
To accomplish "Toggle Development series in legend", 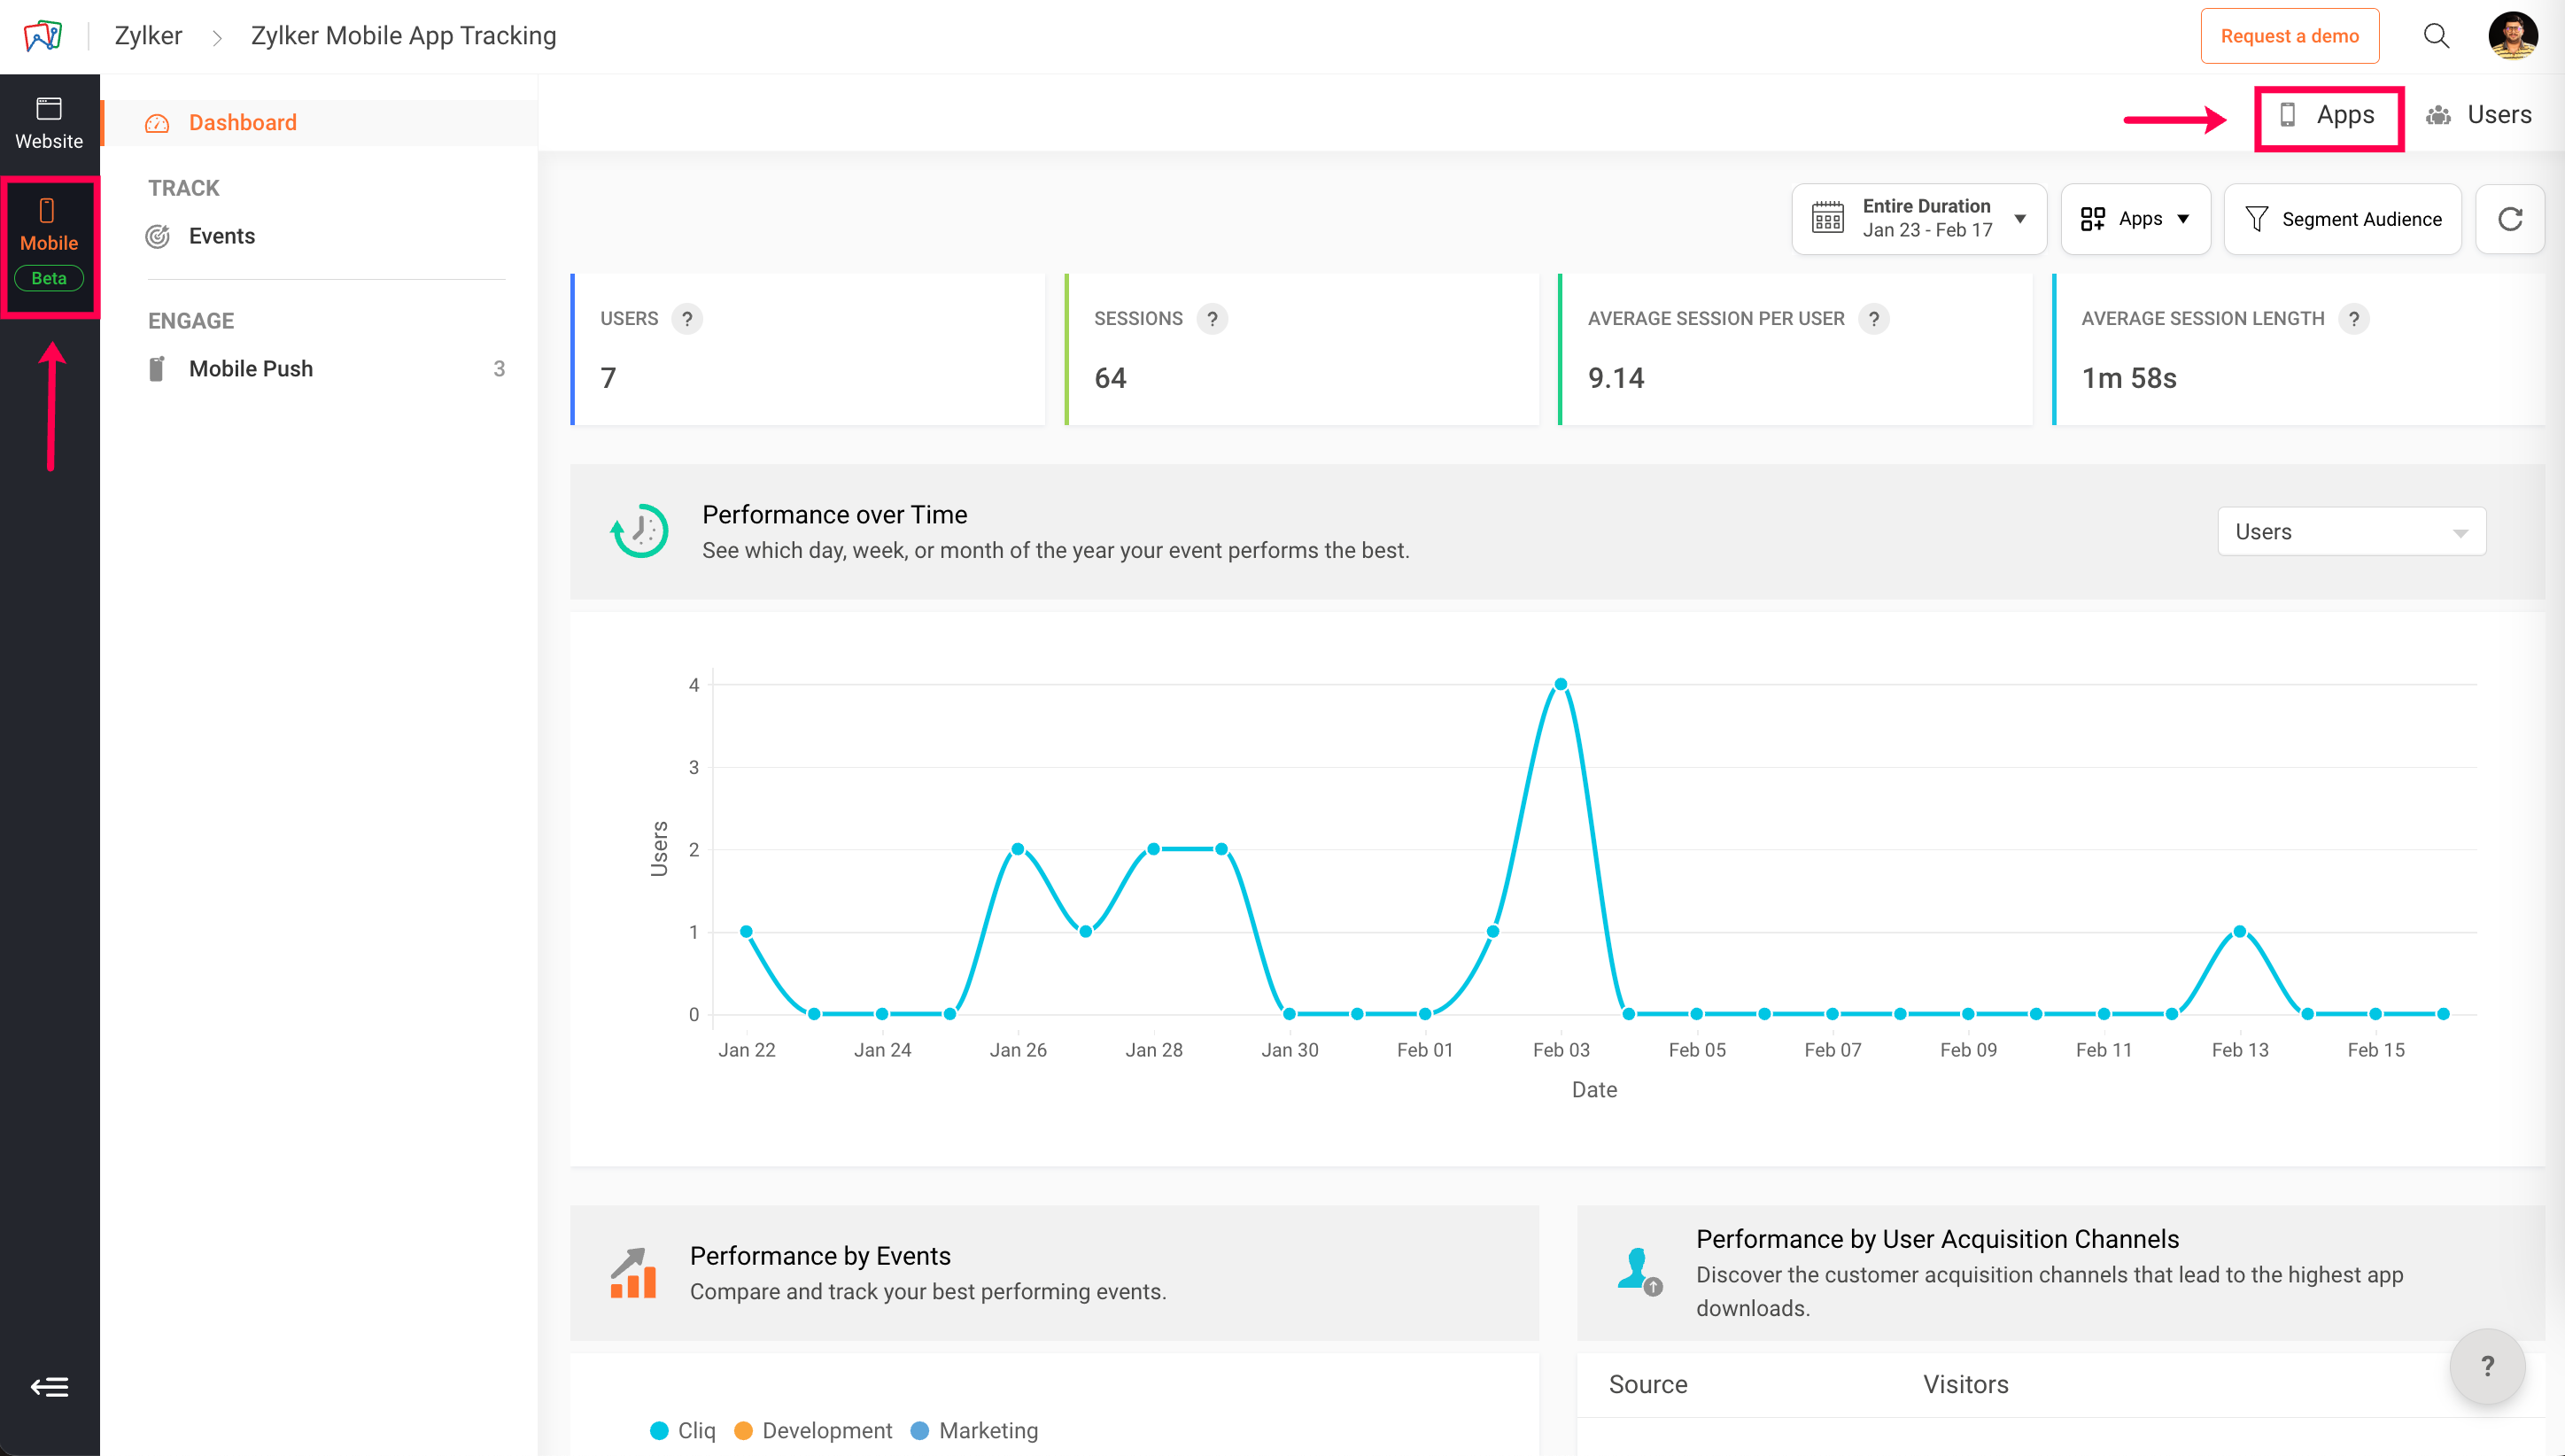I will pos(813,1431).
